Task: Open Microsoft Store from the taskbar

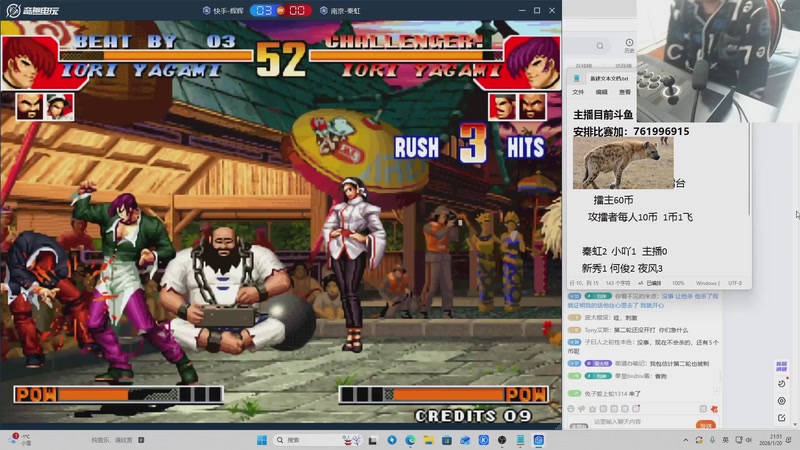Action: pos(447,440)
